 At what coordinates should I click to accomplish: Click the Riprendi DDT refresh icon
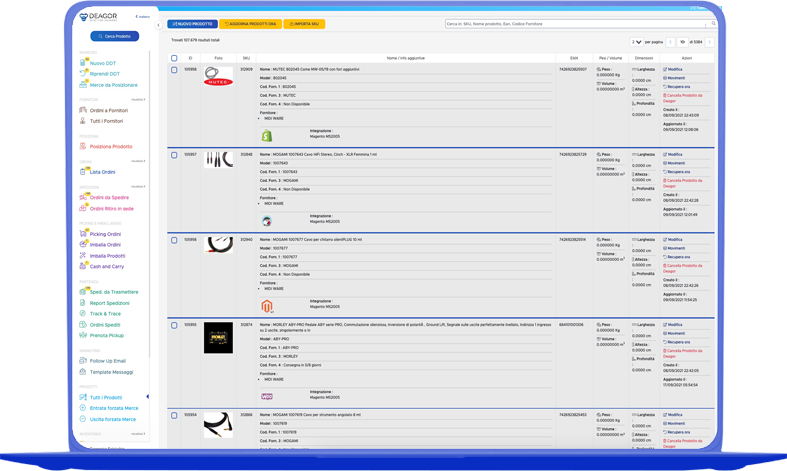[x=83, y=73]
